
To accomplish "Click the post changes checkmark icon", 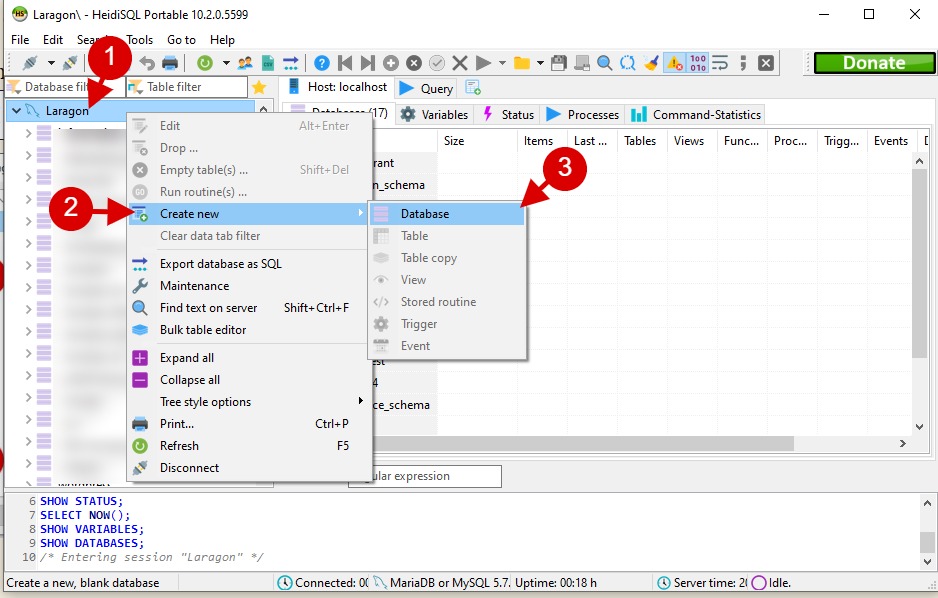I will 437,63.
